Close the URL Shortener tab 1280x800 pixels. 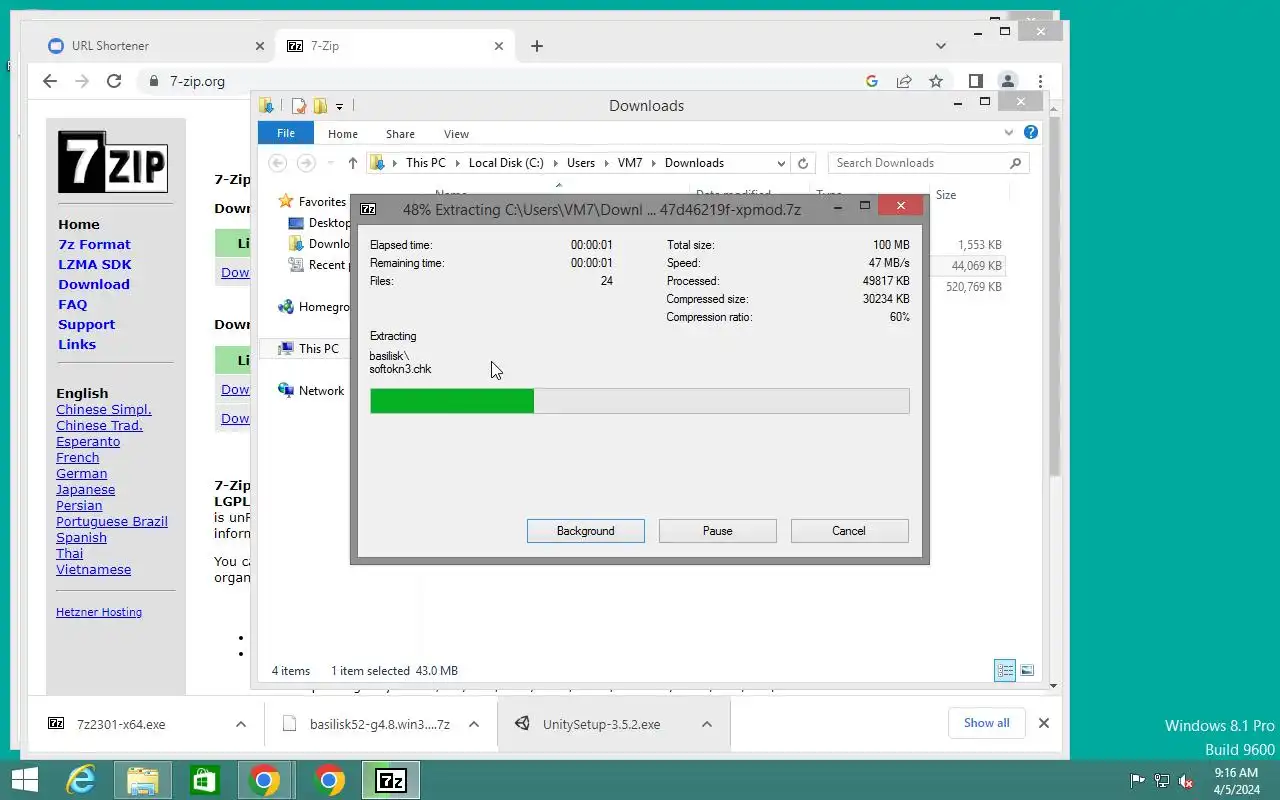(260, 46)
